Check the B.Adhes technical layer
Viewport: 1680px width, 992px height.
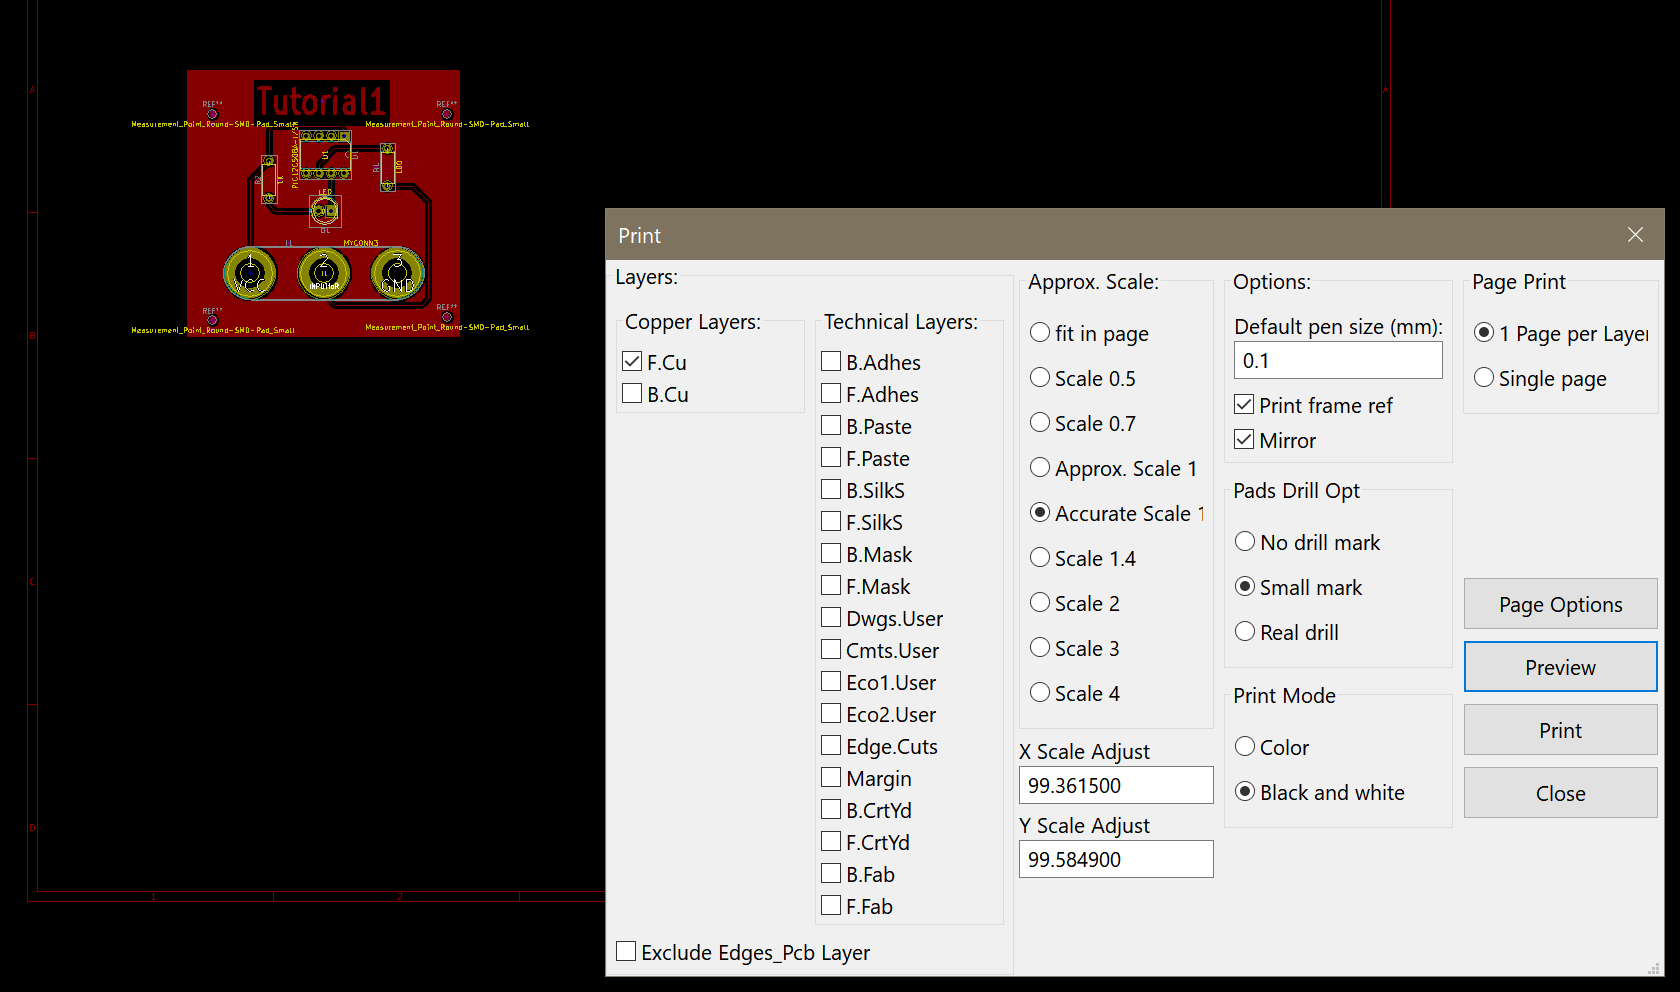tap(831, 362)
